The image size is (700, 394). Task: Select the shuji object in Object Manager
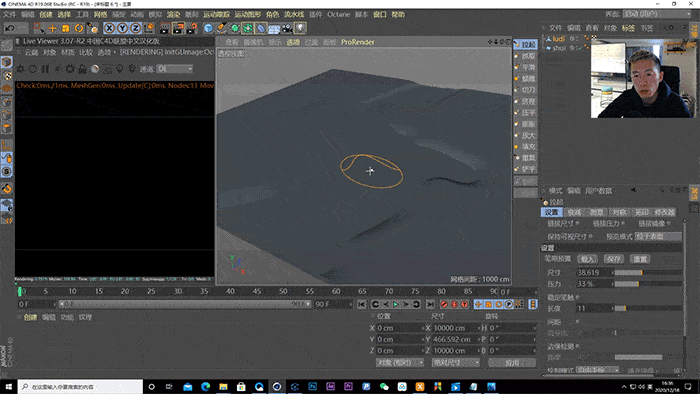pyautogui.click(x=559, y=47)
